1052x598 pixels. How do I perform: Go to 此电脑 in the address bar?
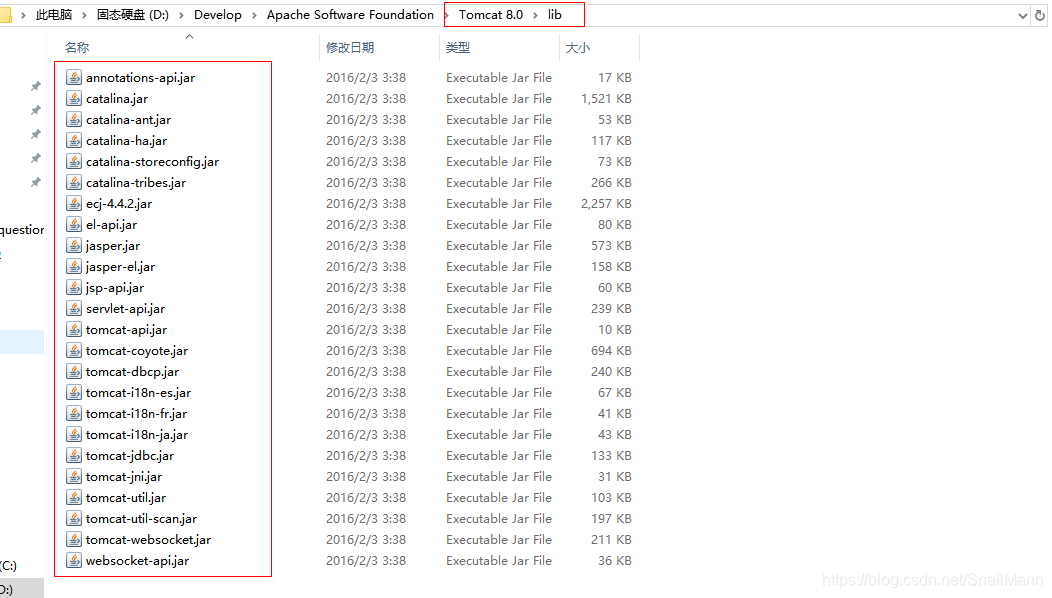click(x=54, y=15)
